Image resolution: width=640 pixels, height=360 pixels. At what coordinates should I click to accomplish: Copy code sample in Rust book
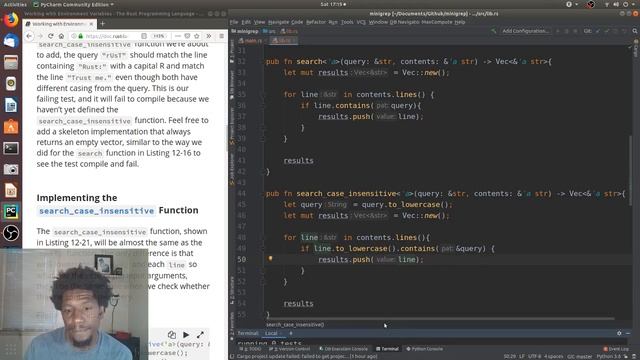(172, 335)
